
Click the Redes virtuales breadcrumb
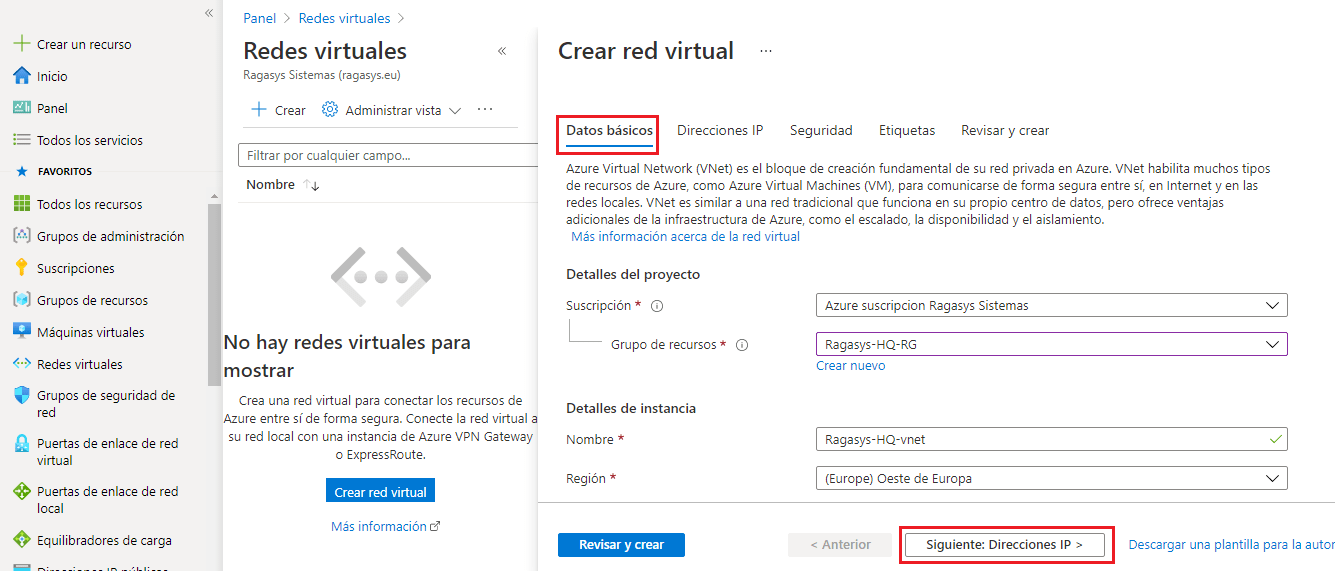coord(344,18)
